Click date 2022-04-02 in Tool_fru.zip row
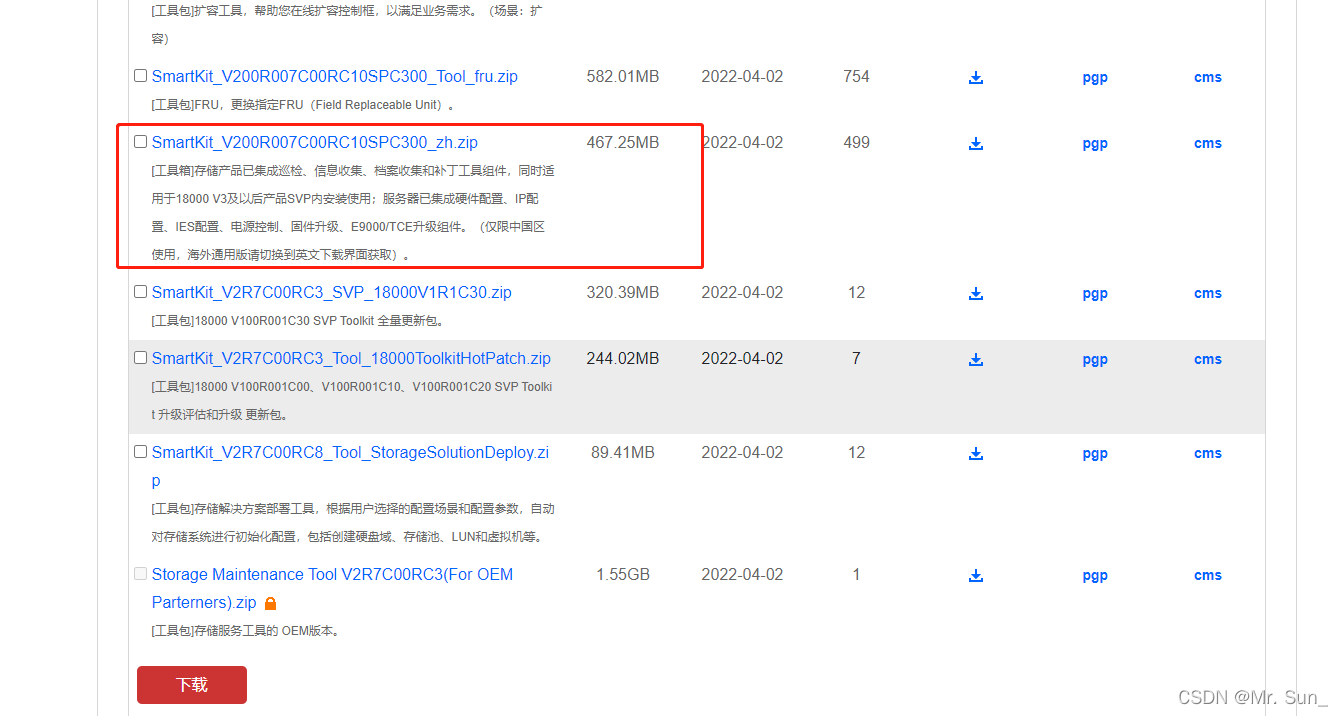Image resolution: width=1343 pixels, height=716 pixels. 743,77
